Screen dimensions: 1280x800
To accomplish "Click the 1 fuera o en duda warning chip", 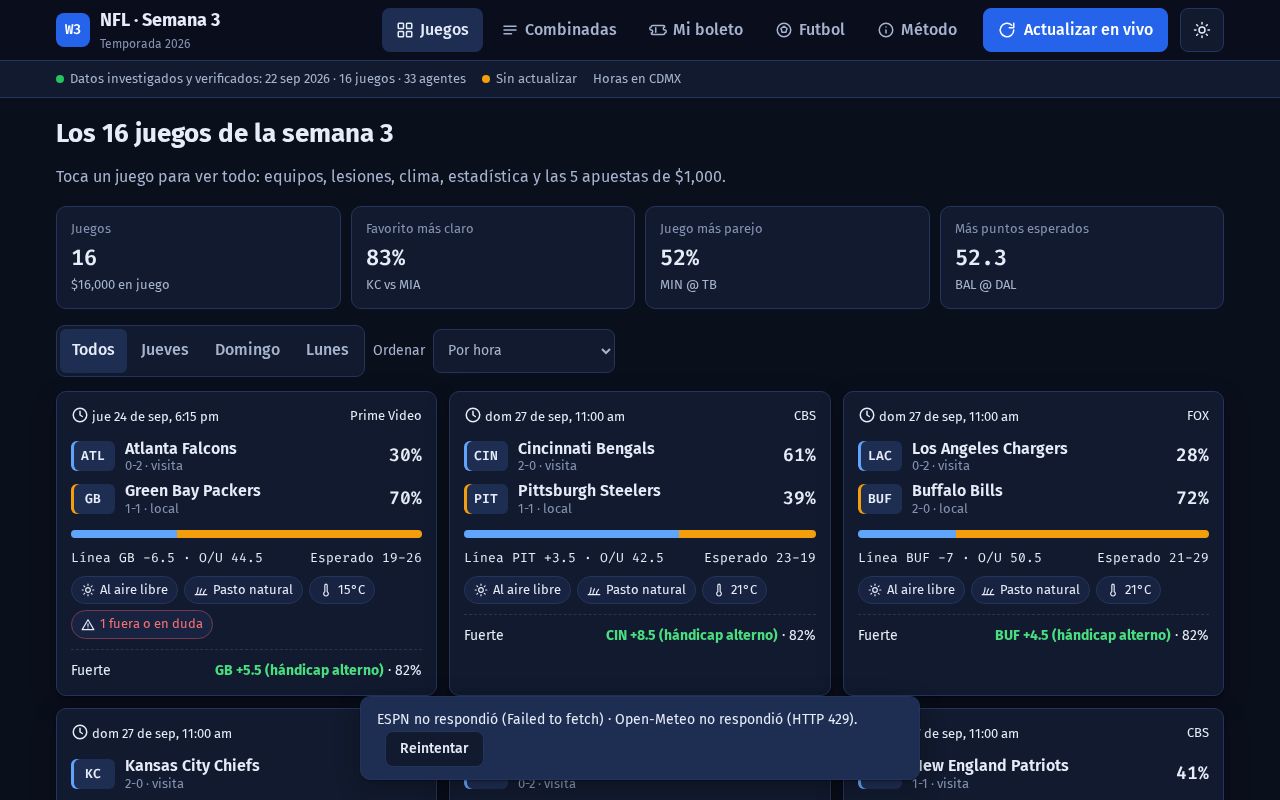I will pyautogui.click(x=142, y=624).
